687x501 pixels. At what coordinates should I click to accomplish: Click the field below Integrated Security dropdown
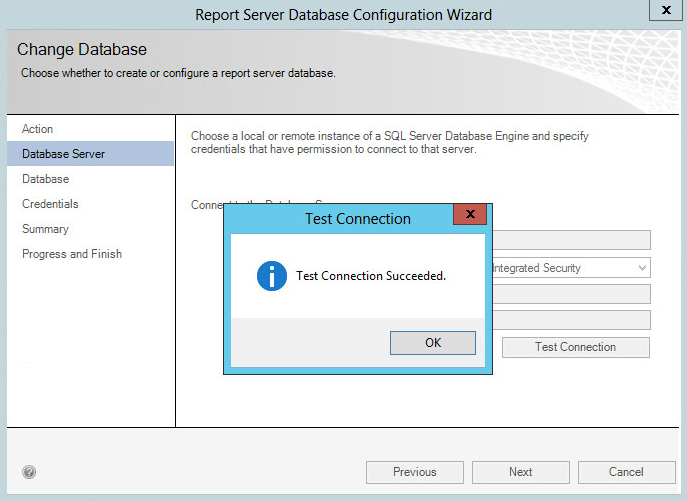[x=571, y=294]
